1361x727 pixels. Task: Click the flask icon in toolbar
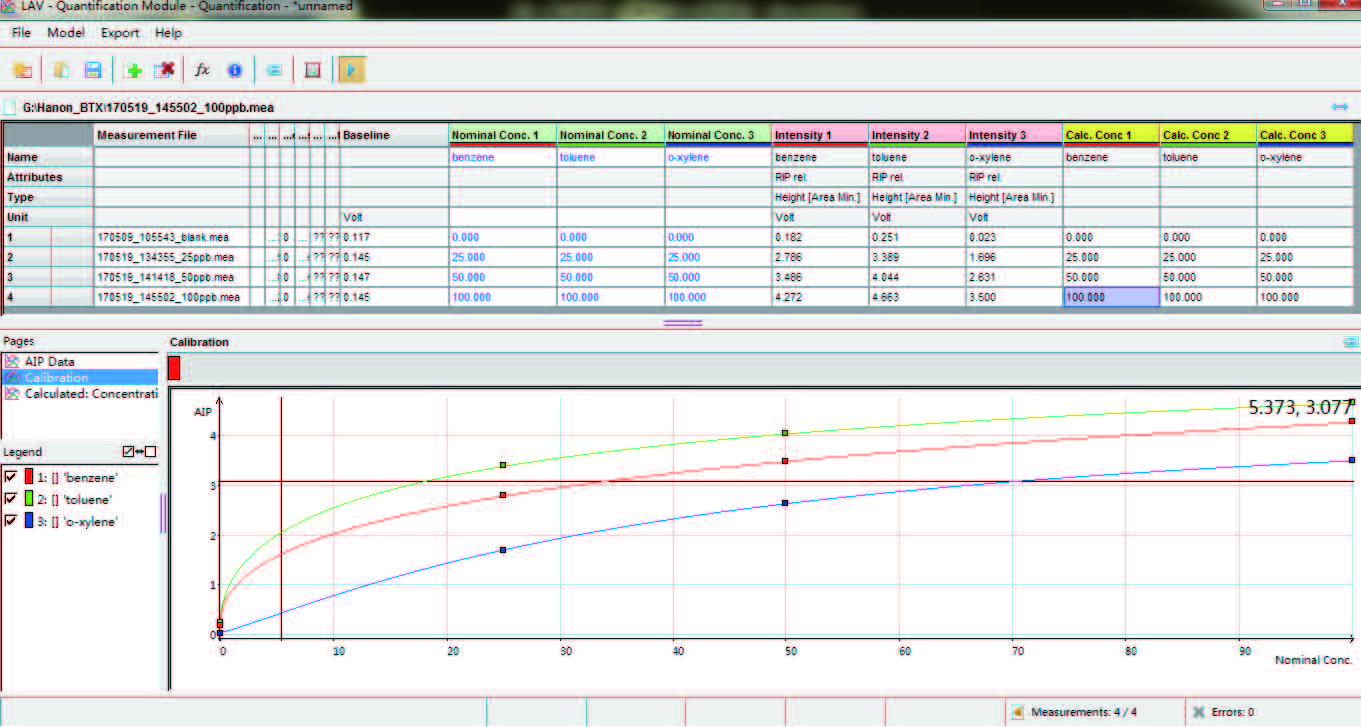pos(313,70)
